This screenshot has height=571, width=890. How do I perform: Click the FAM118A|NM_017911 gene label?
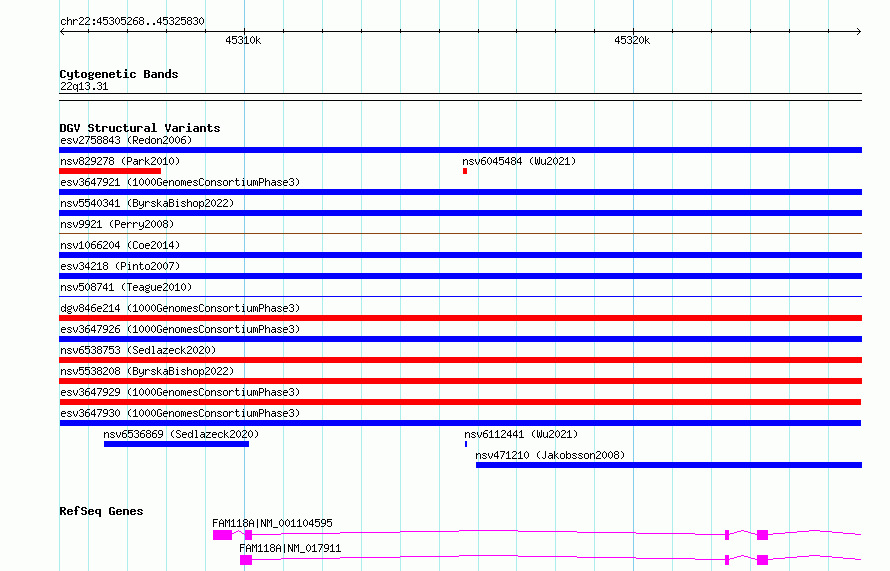click(290, 548)
